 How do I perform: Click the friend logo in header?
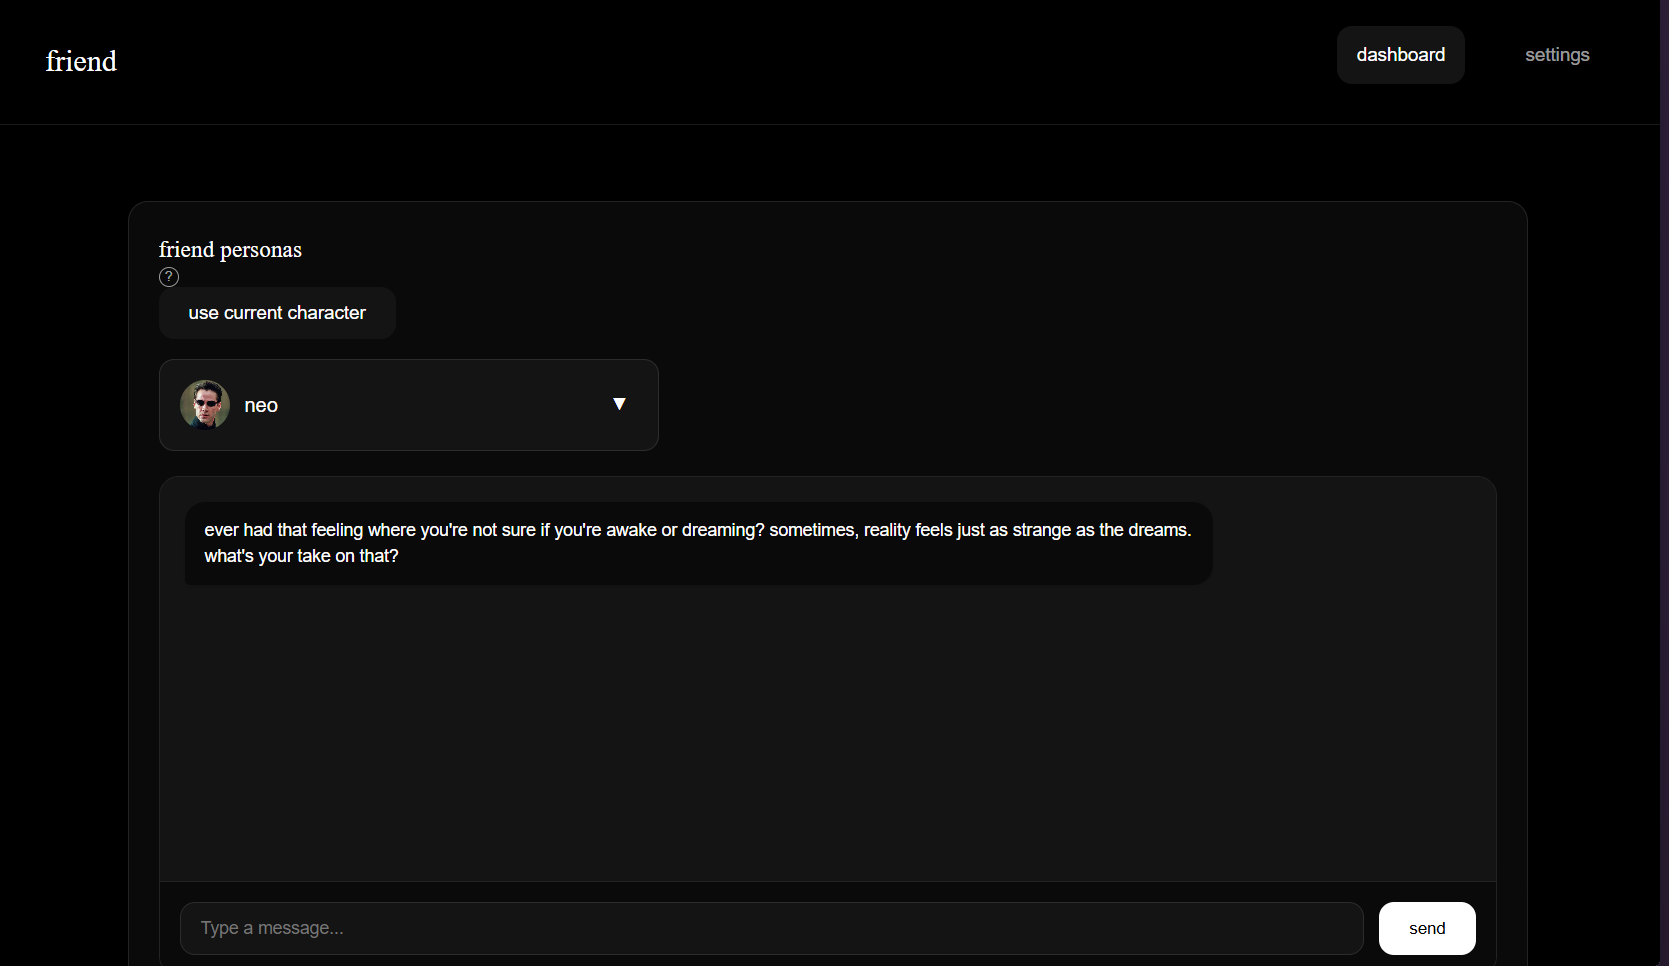tap(81, 61)
